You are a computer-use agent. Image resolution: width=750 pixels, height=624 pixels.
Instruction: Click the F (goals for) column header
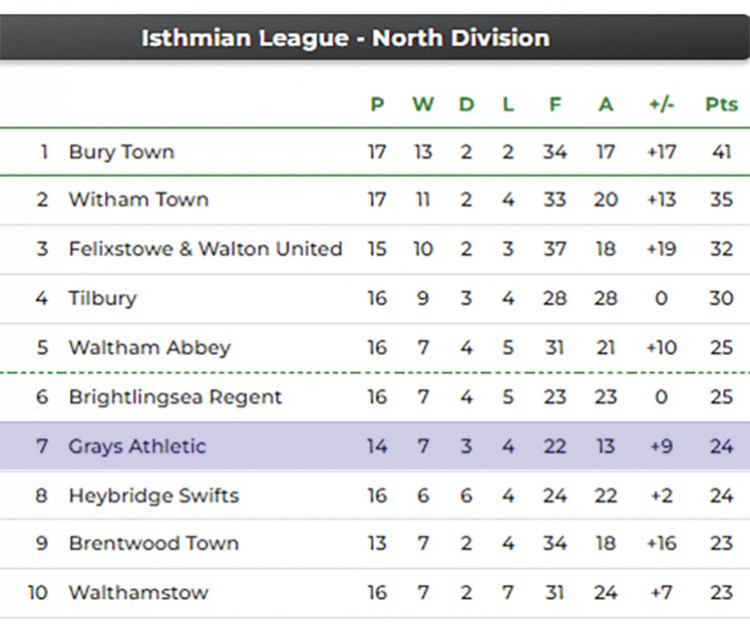(x=555, y=104)
